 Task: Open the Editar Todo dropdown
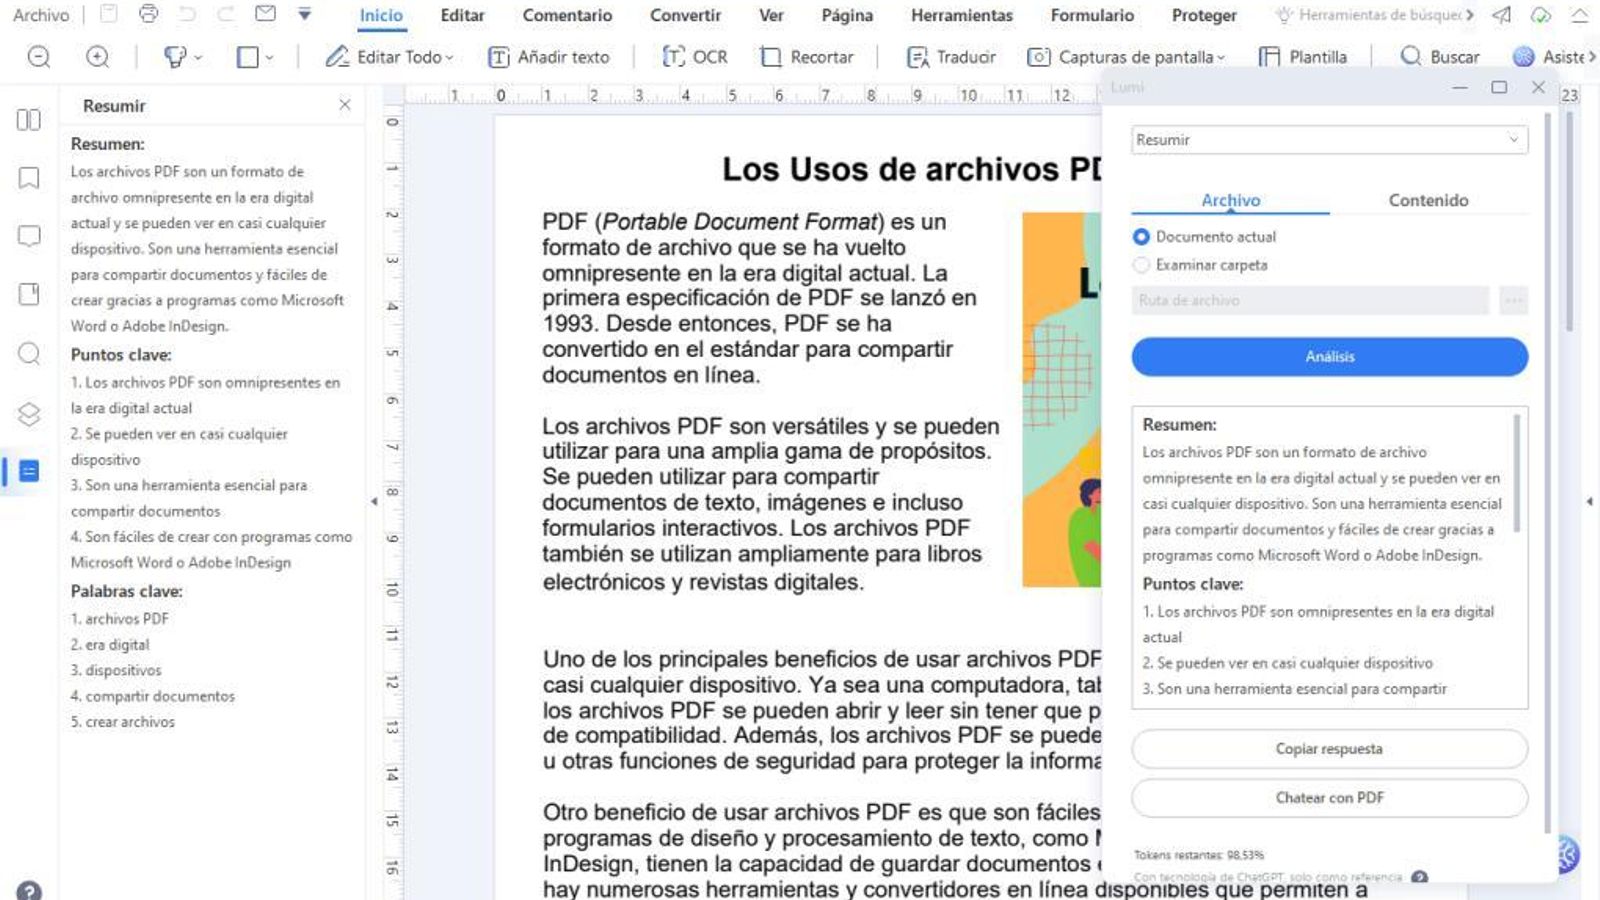pos(389,57)
